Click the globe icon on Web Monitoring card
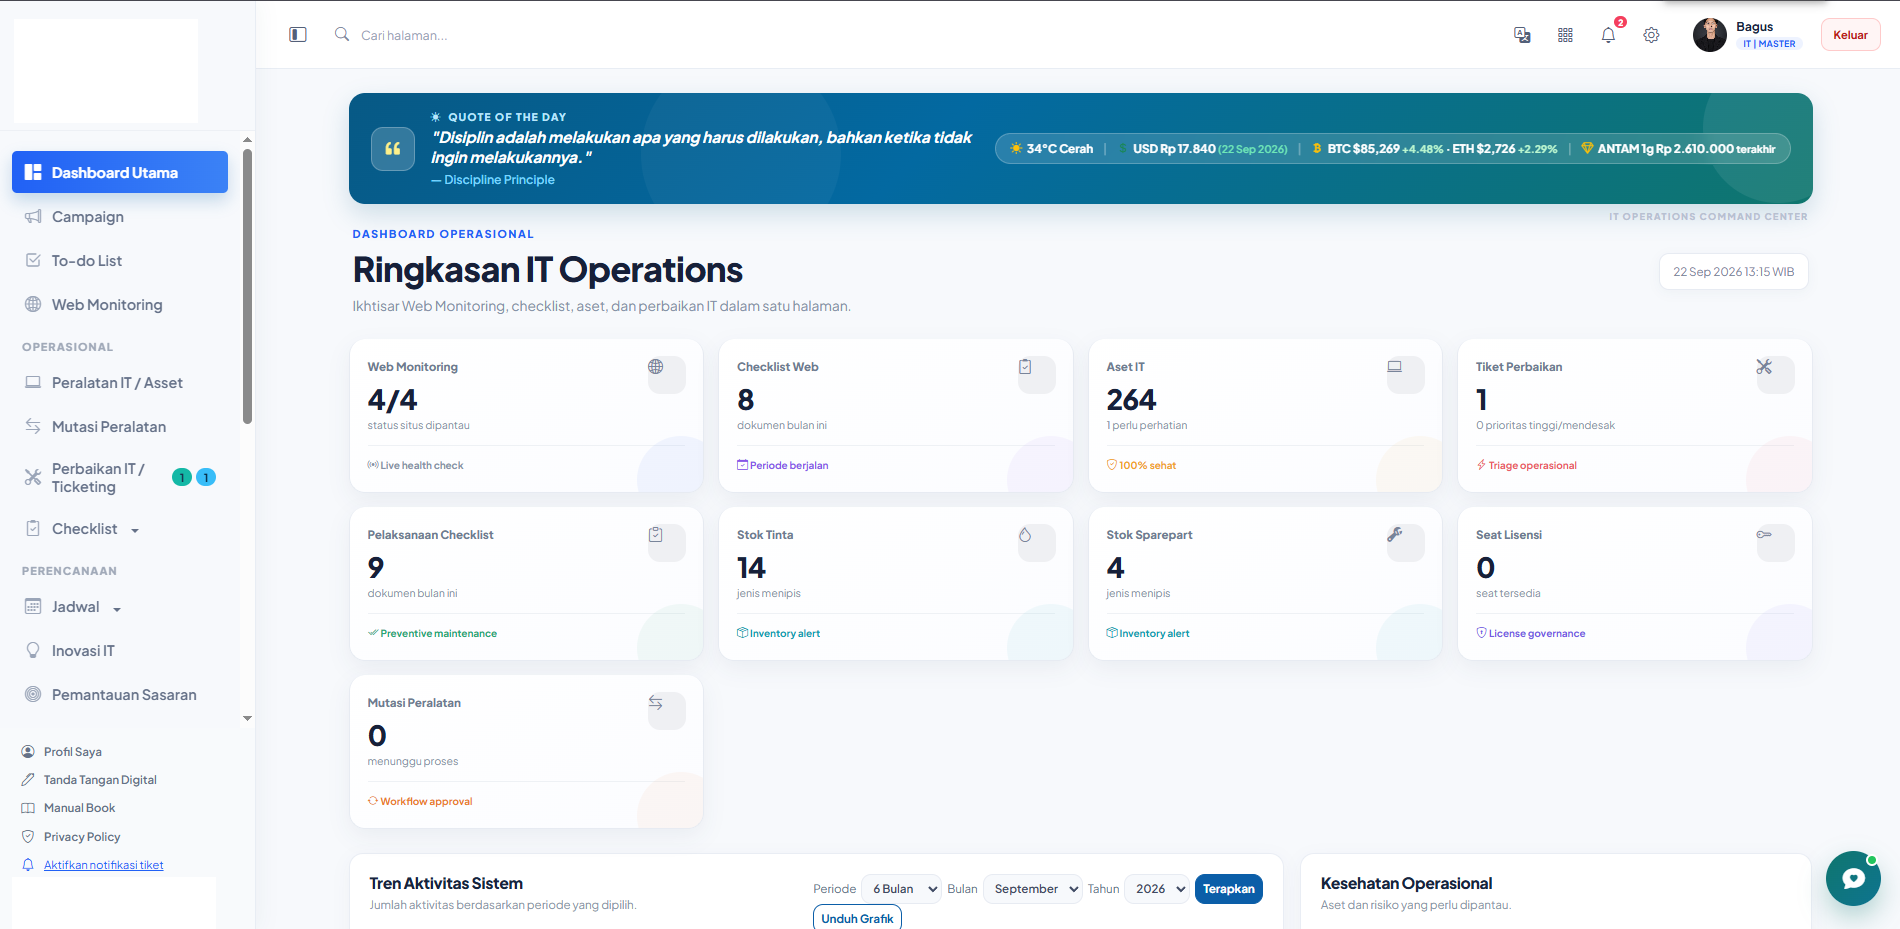This screenshot has width=1900, height=929. coord(656,367)
